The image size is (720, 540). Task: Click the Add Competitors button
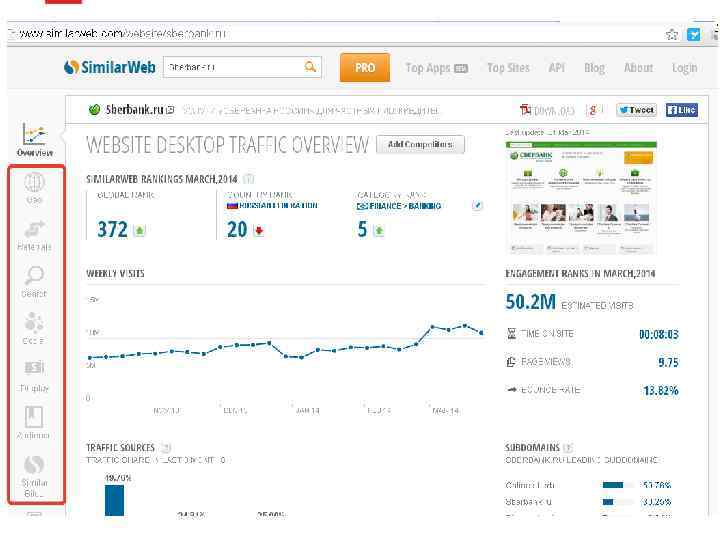click(x=420, y=144)
